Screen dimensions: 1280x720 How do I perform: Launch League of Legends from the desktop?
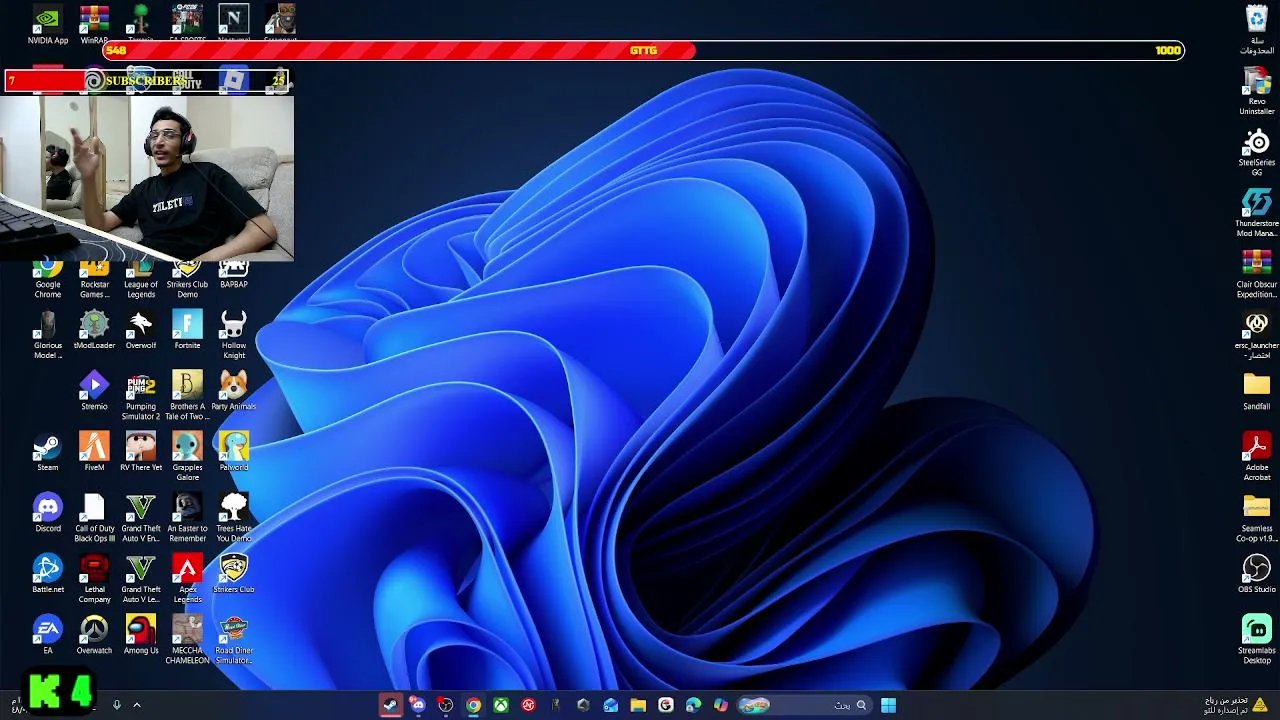point(141,279)
